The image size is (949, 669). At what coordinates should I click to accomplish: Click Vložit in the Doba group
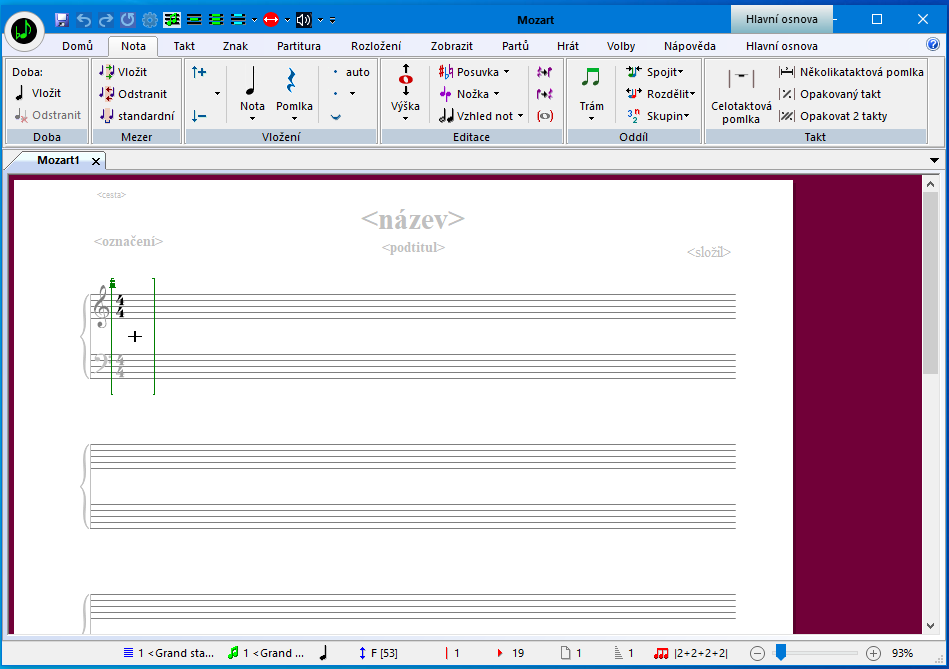(x=37, y=93)
